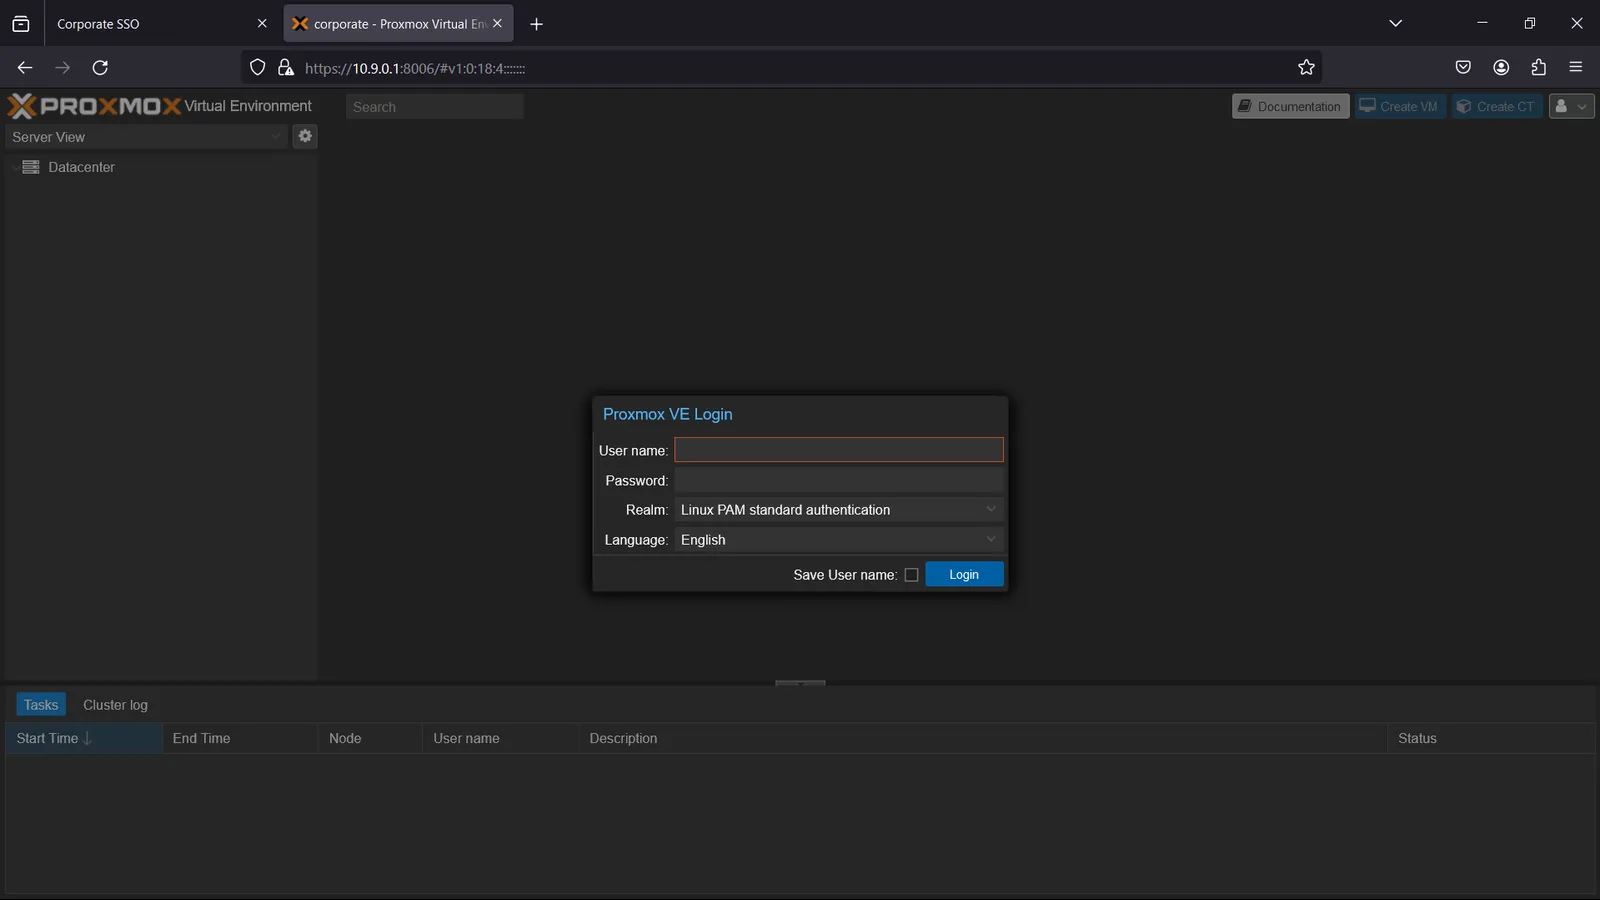Click the browser address bar URL

tap(414, 68)
